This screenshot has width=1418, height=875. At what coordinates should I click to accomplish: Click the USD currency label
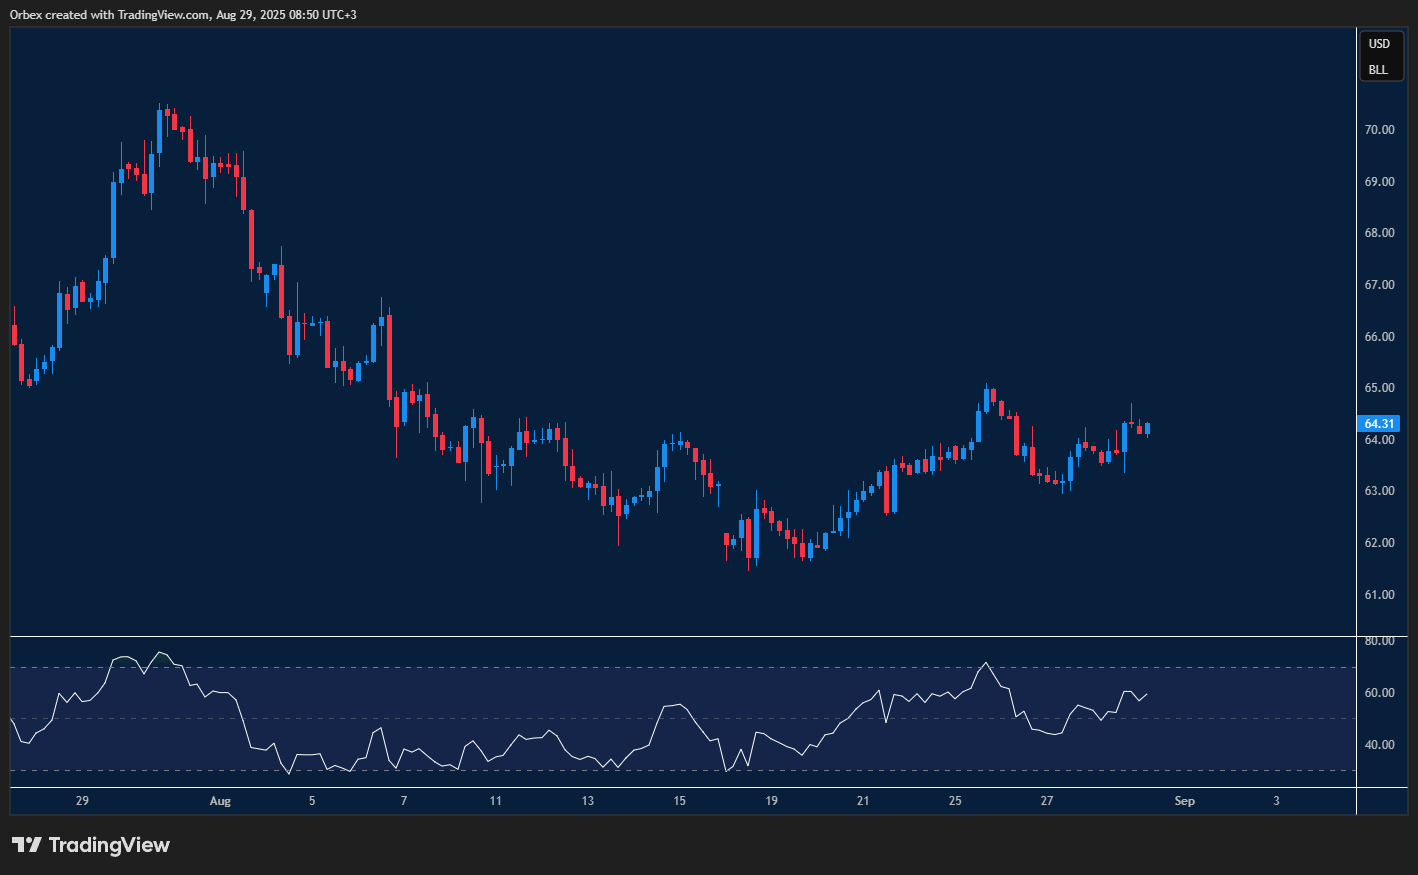pos(1379,44)
